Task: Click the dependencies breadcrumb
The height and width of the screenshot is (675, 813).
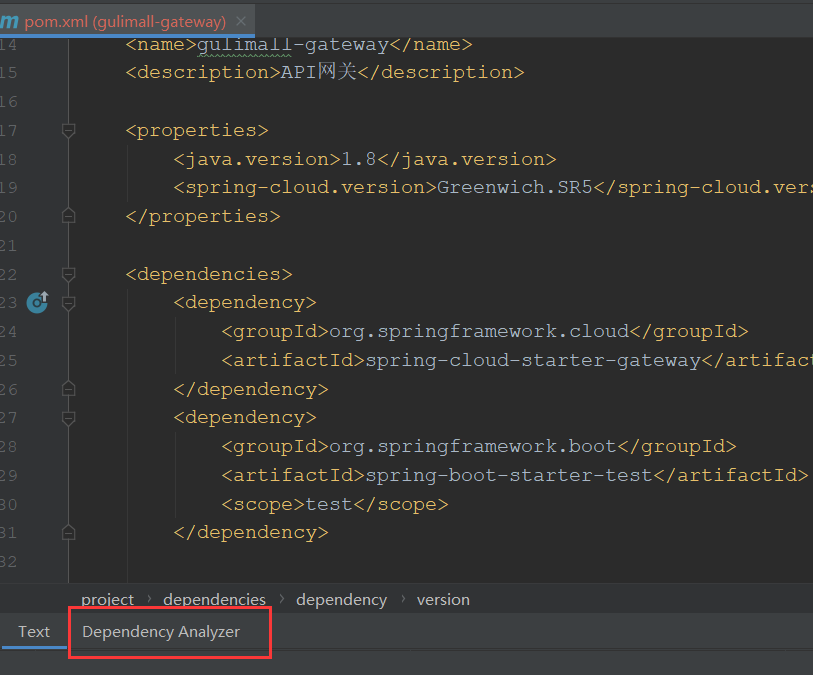Action: [x=214, y=599]
